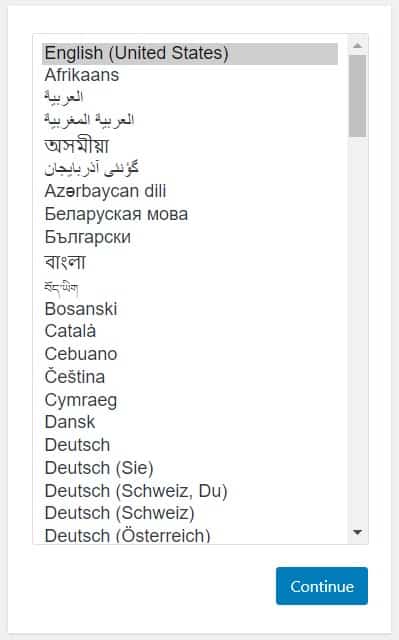Image resolution: width=399 pixels, height=640 pixels.
Task: Select Беларуская мова option
Action: [x=190, y=214]
